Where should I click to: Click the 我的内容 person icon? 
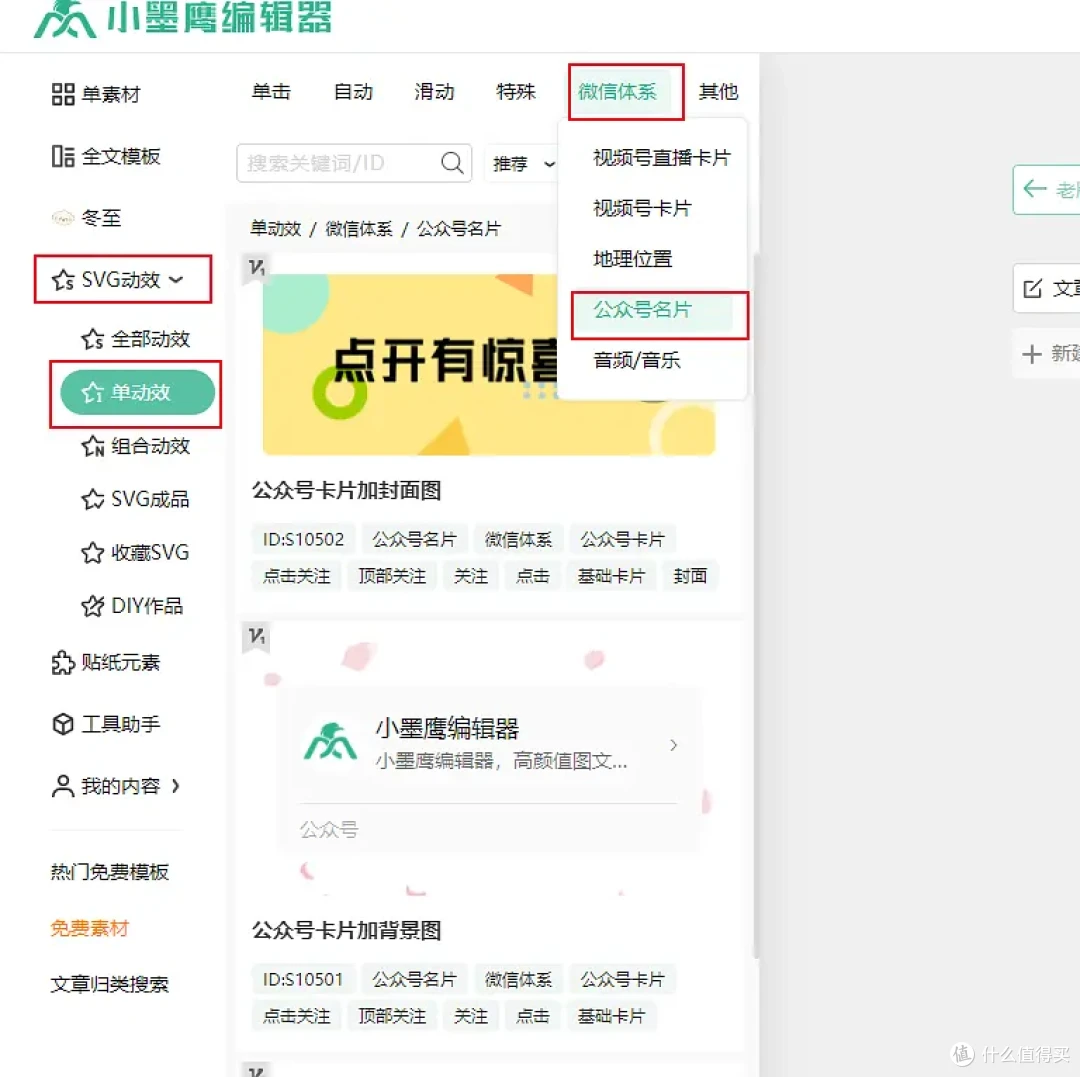pos(63,786)
